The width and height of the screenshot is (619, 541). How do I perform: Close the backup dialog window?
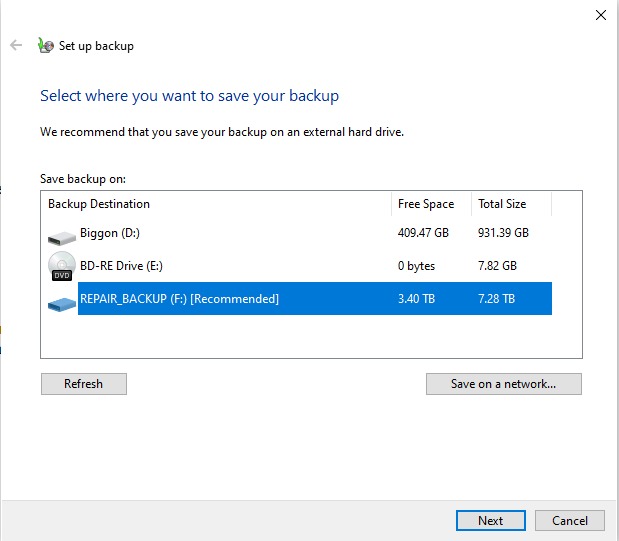600,15
